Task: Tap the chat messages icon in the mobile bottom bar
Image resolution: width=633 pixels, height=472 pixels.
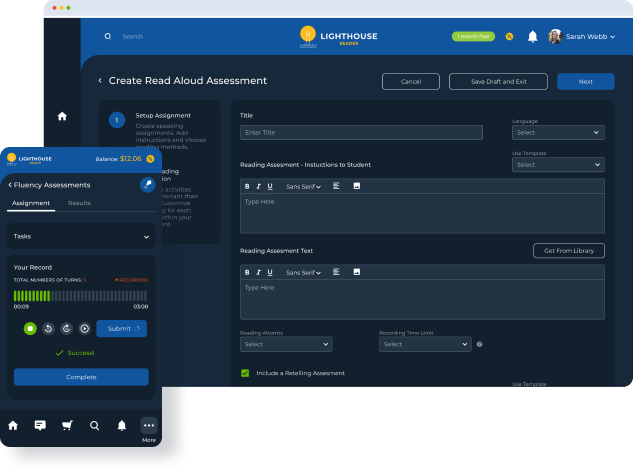Action: pyautogui.click(x=40, y=424)
